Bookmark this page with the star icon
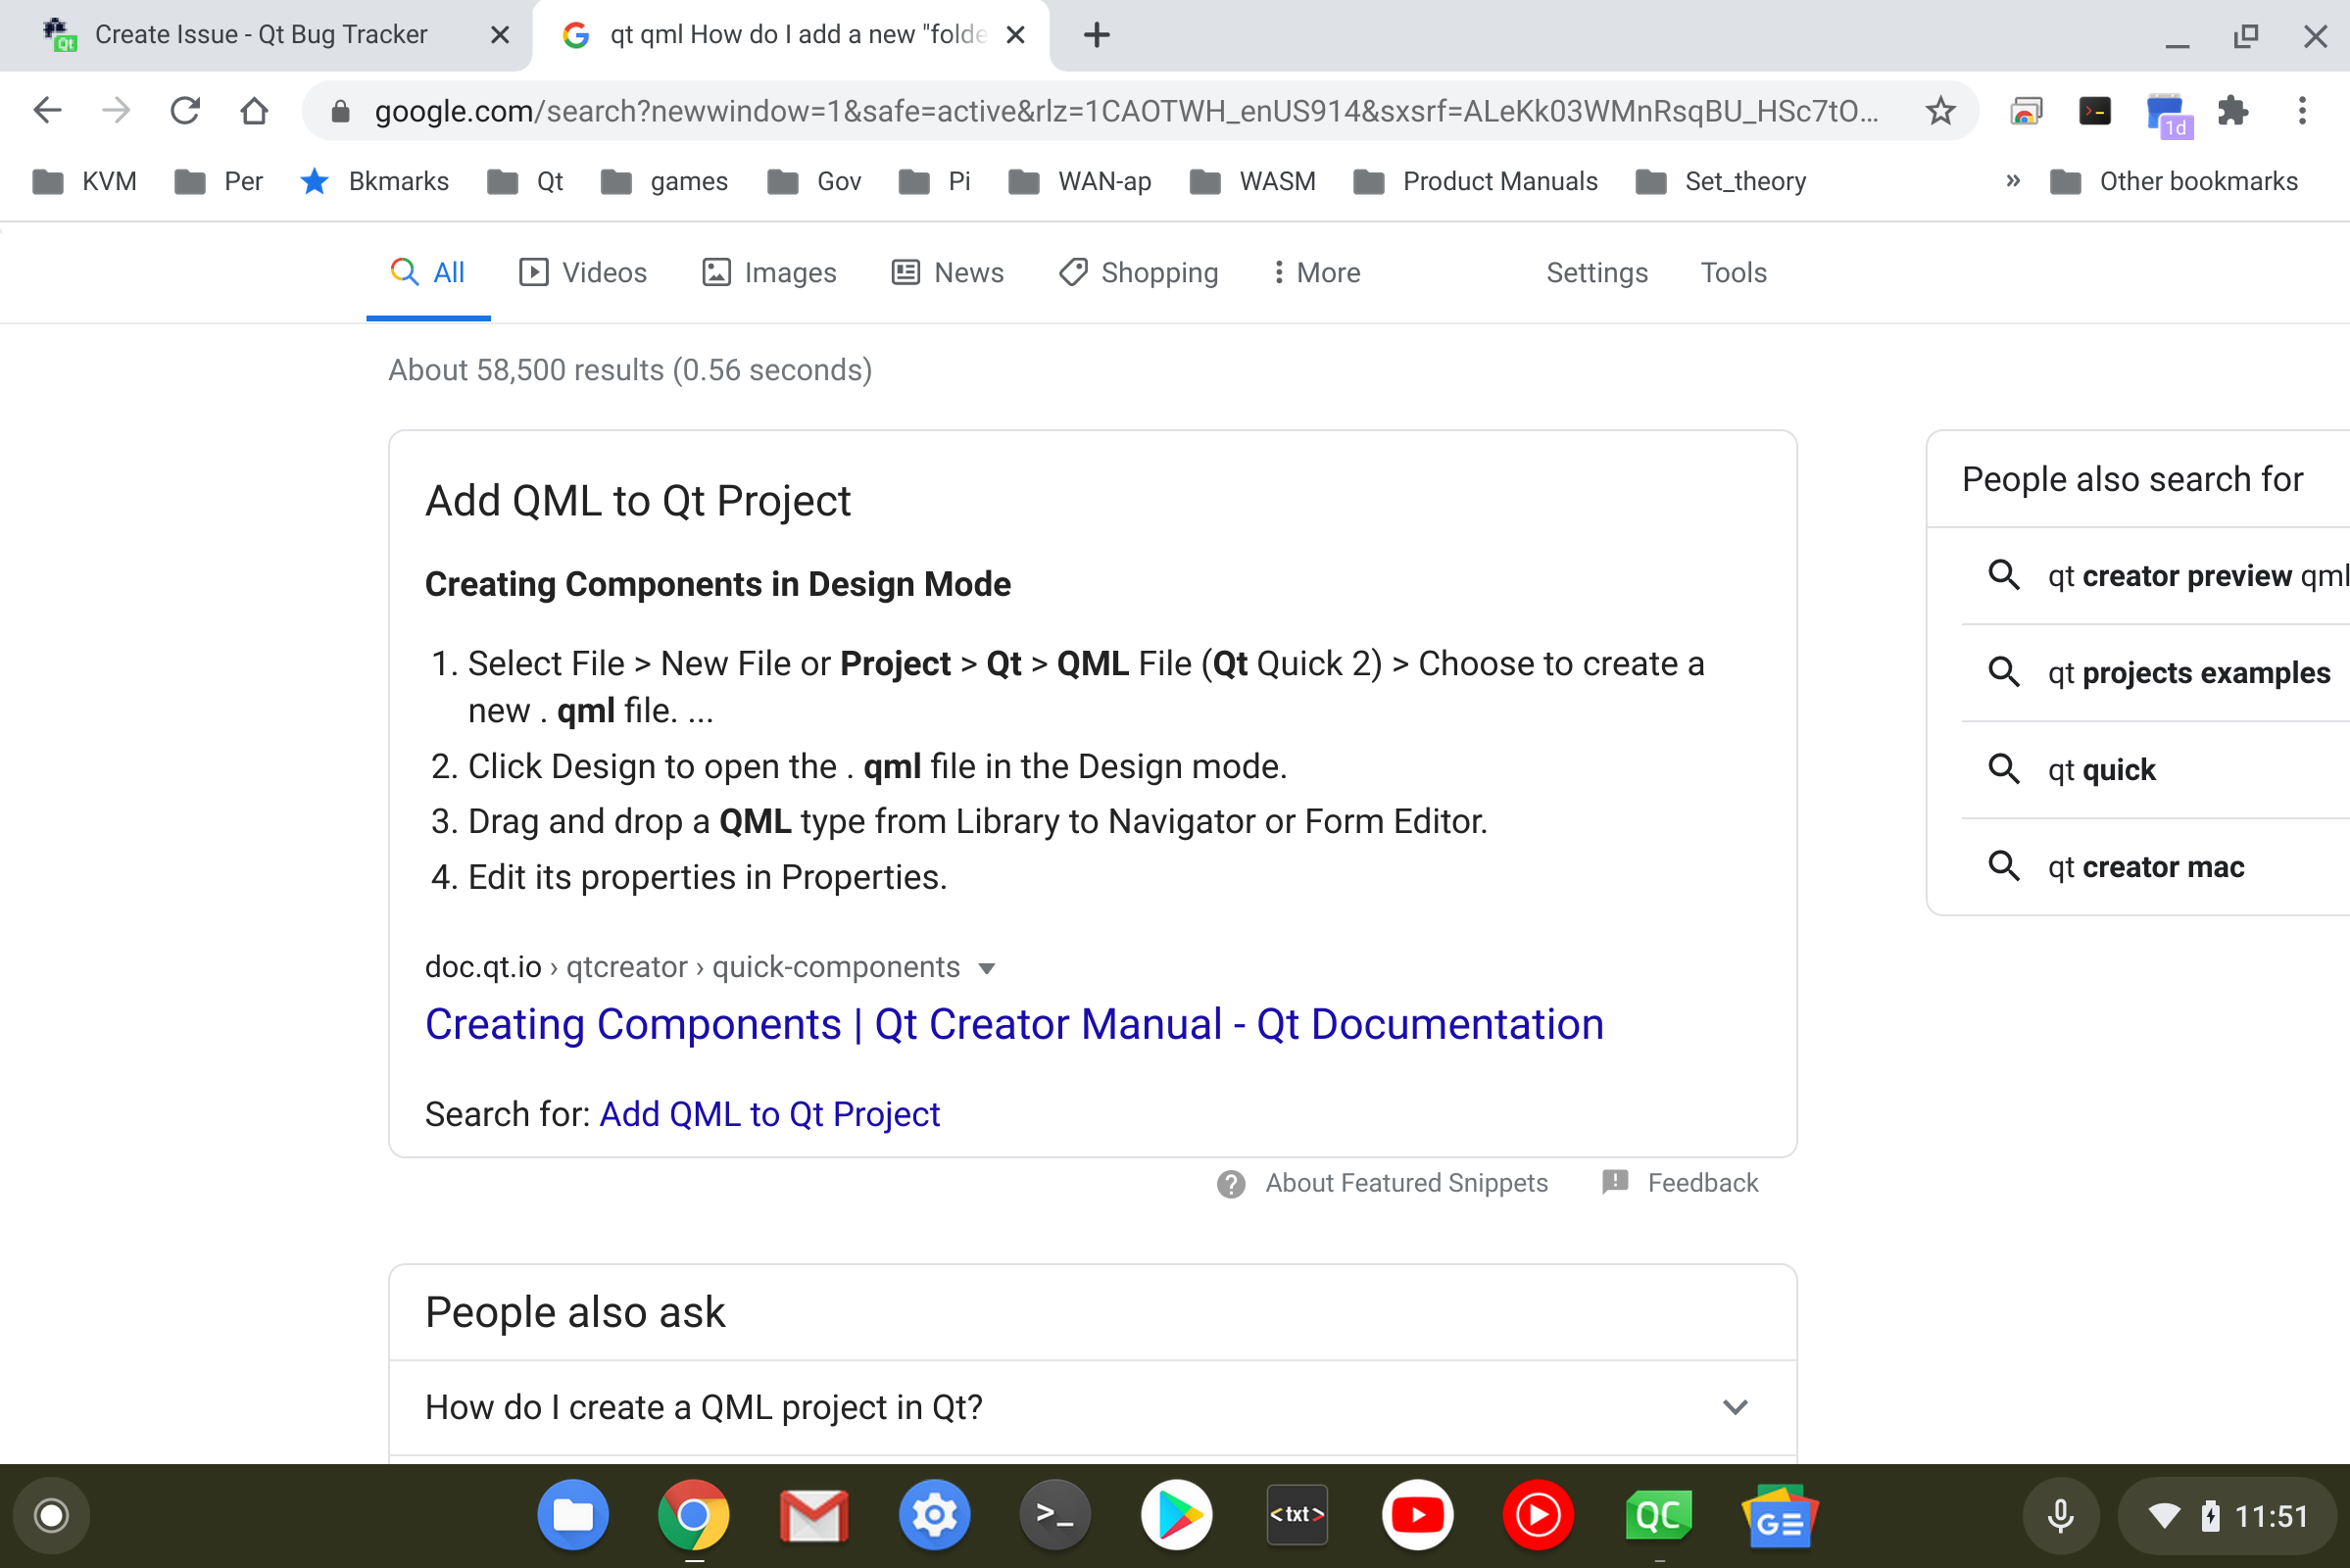Viewport: 2350px width, 1568px height. (x=1940, y=110)
